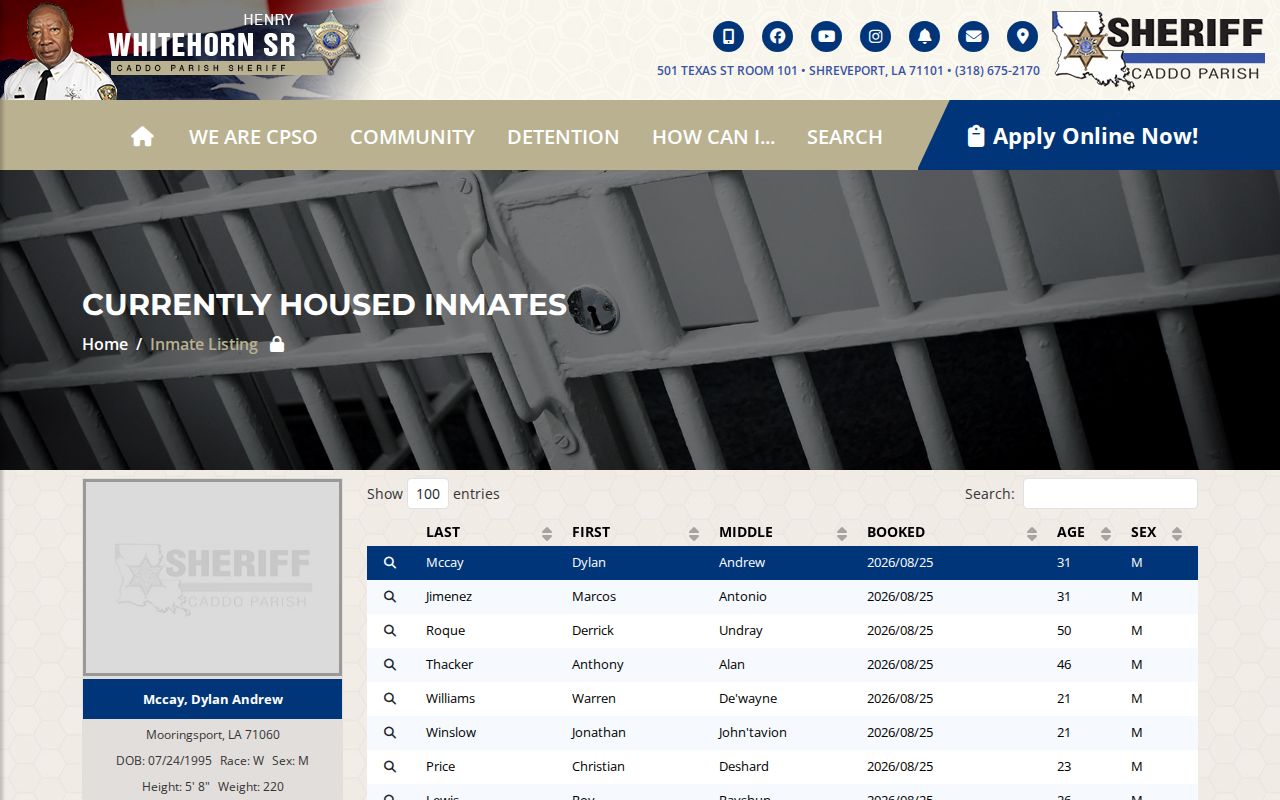Click the Inmate Listing breadcrumb
Viewport: 1280px width, 800px height.
(204, 344)
